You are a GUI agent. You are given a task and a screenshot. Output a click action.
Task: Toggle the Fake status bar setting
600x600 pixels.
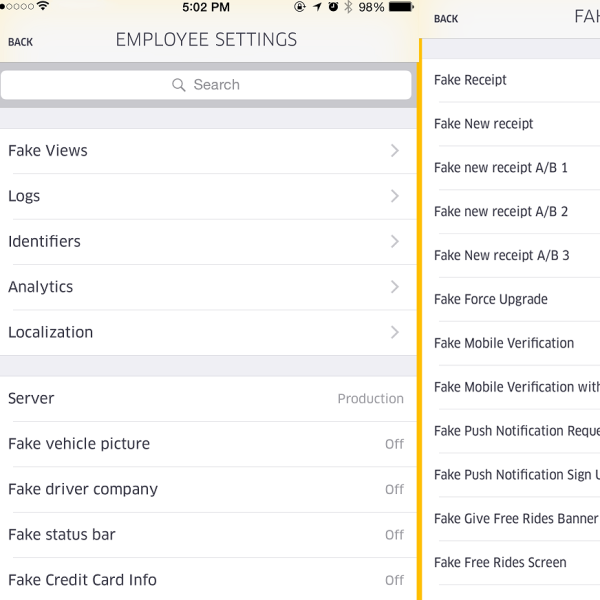394,535
